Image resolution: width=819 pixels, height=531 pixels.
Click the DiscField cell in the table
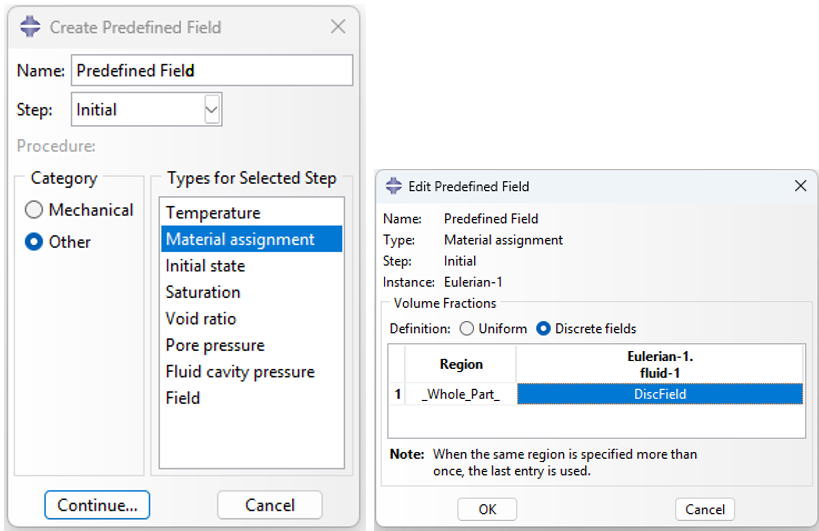659,394
